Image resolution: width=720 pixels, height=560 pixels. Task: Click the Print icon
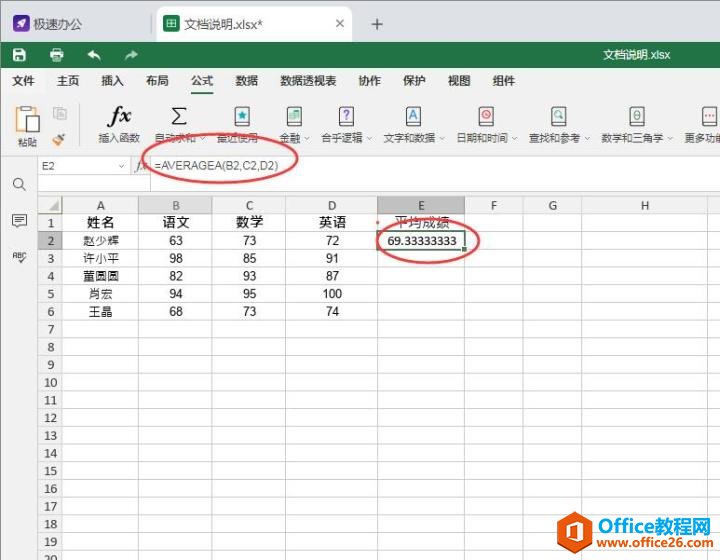pyautogui.click(x=56, y=55)
